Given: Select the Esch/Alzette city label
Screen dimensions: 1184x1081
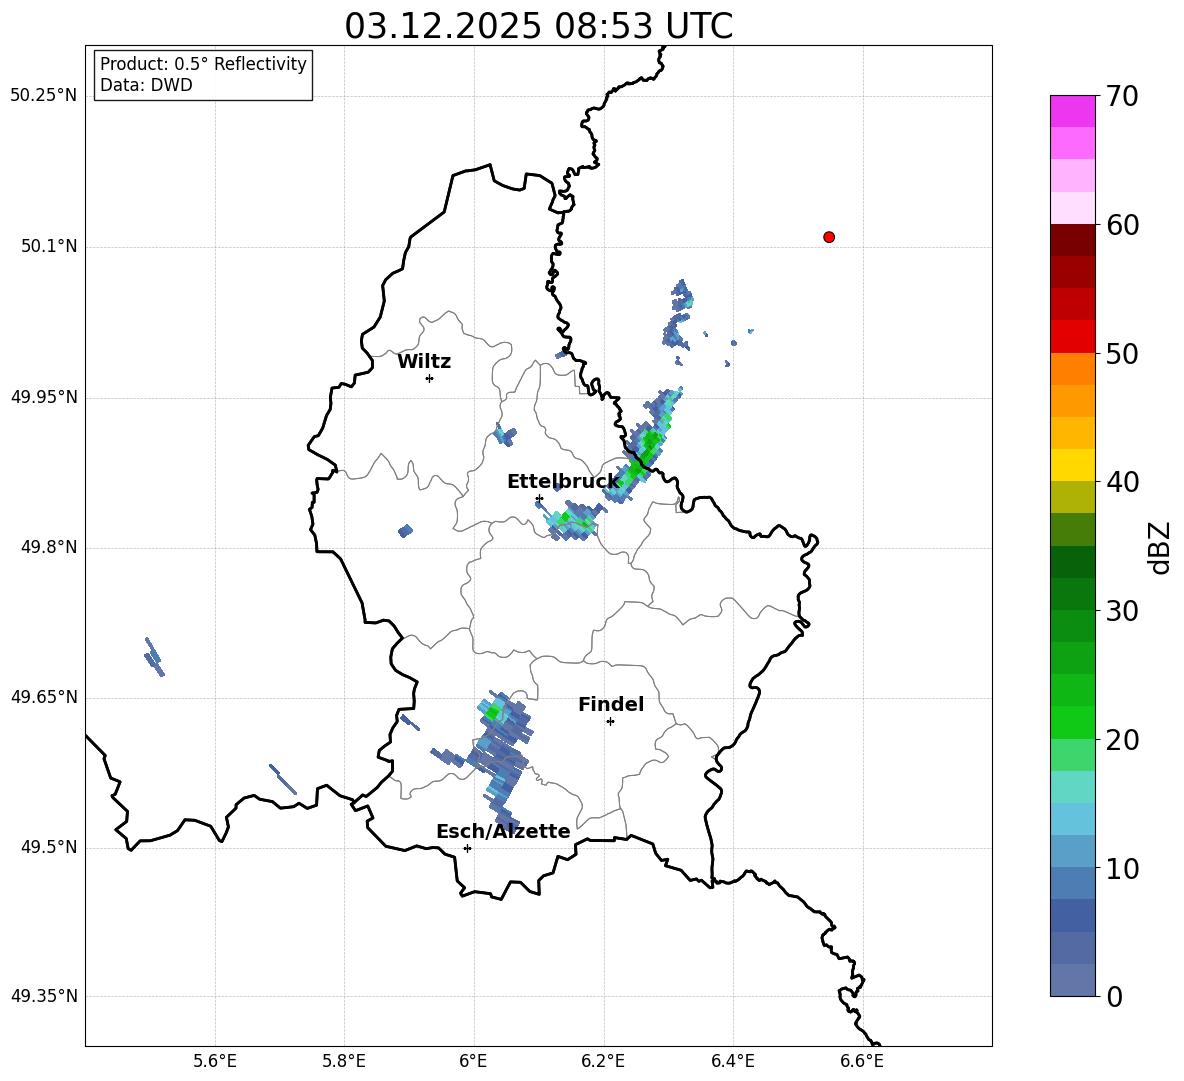Looking at the screenshot, I should click(503, 831).
